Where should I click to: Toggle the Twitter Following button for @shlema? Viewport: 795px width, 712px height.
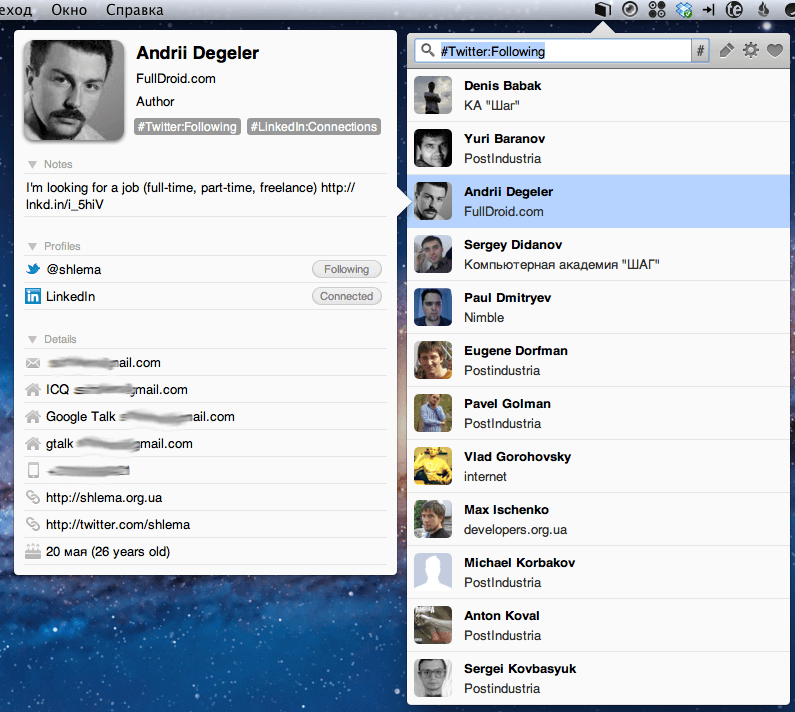[x=347, y=269]
